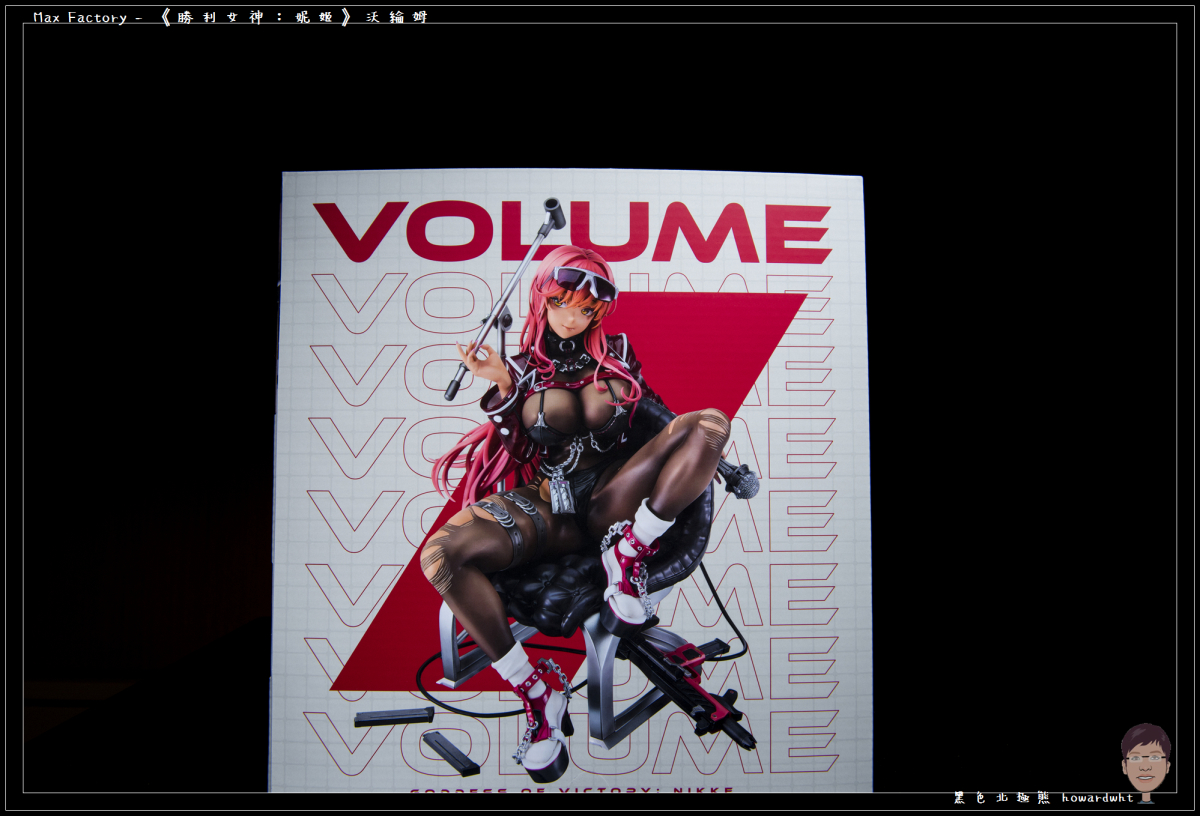
Task: Click the top of the microphone stand
Action: pos(553,212)
